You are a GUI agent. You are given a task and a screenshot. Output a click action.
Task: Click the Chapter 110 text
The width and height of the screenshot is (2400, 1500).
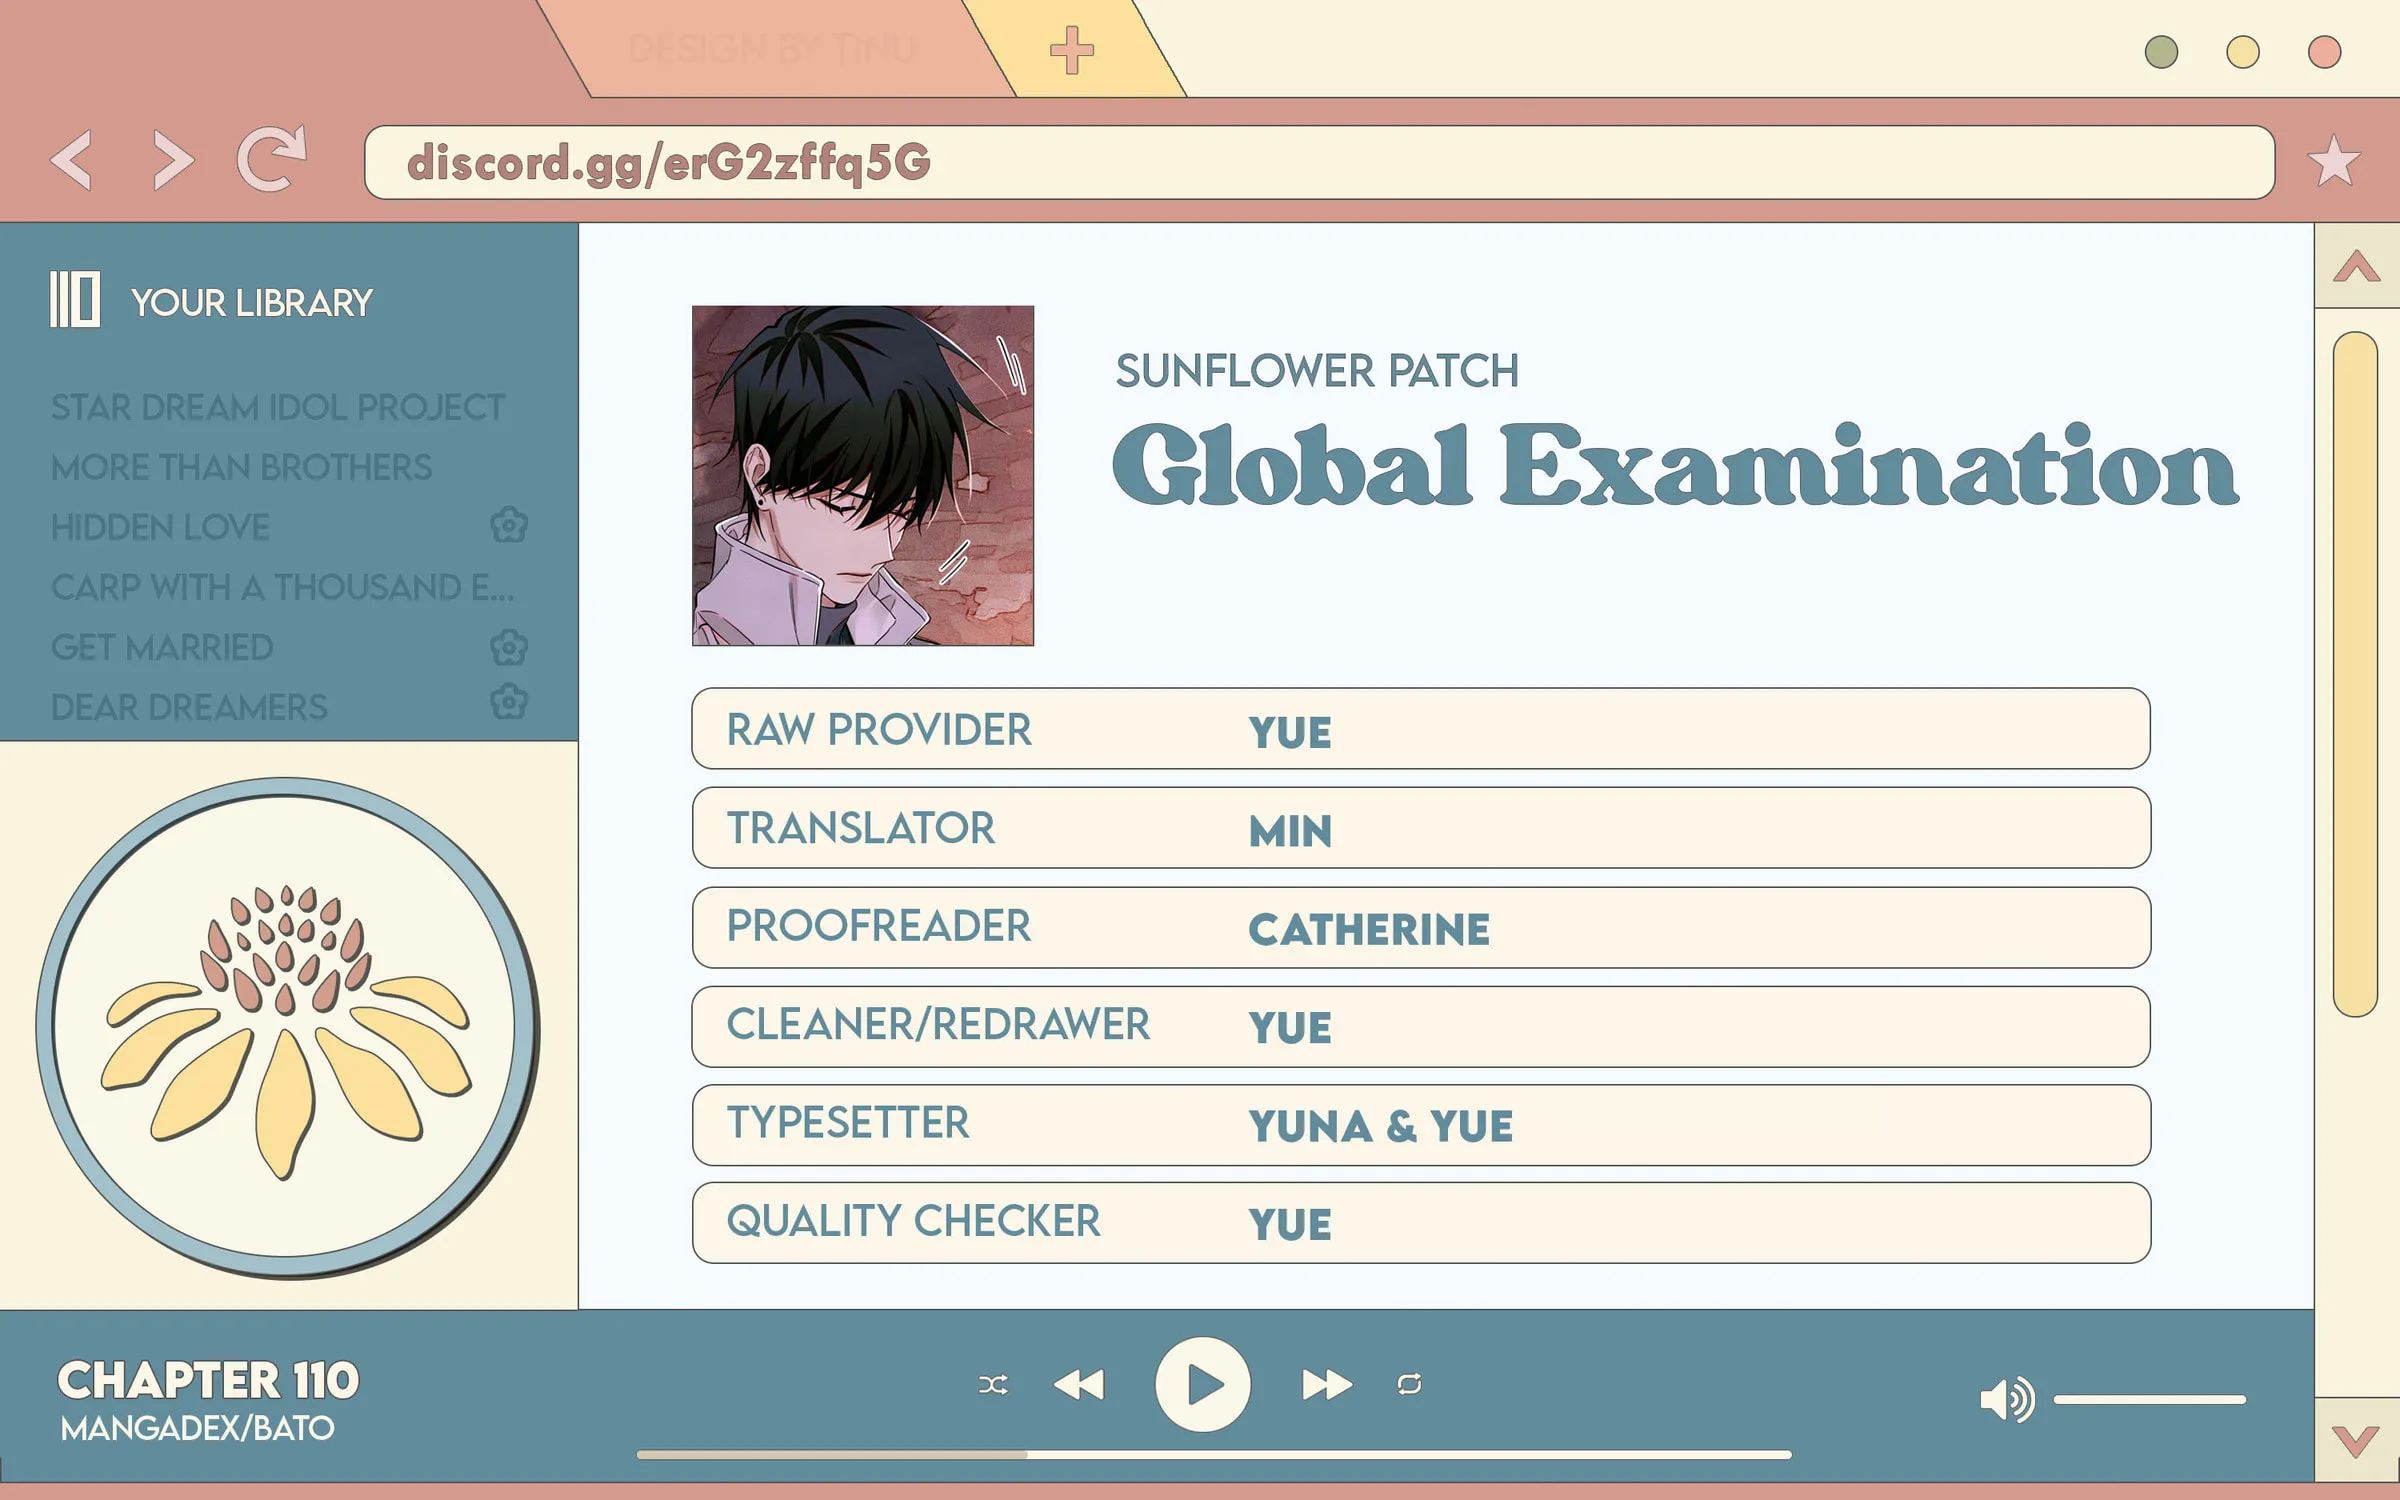(208, 1380)
